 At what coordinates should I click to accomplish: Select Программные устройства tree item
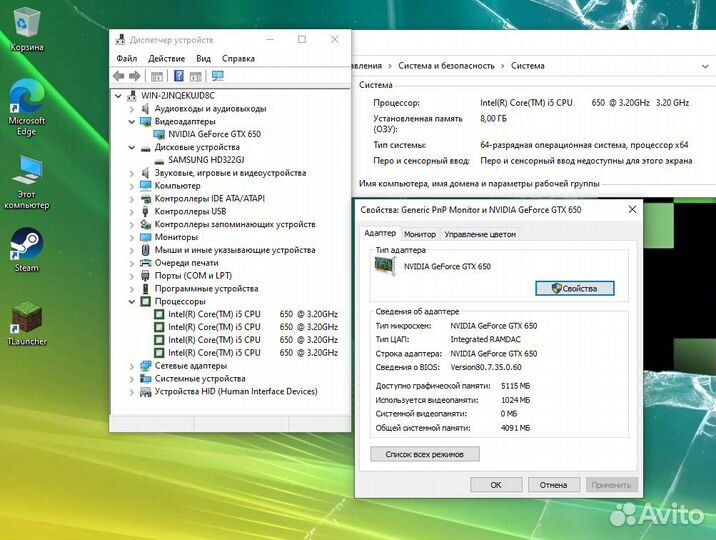pos(206,288)
